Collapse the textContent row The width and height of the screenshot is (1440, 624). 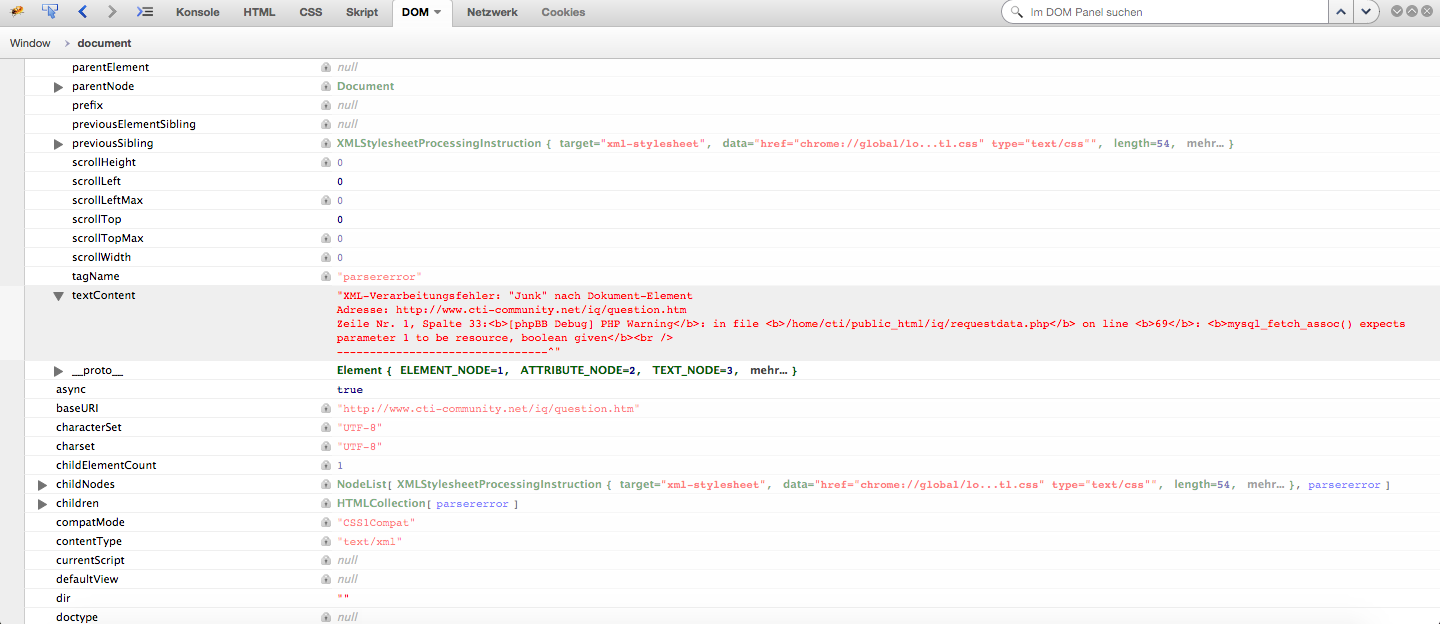pos(59,296)
